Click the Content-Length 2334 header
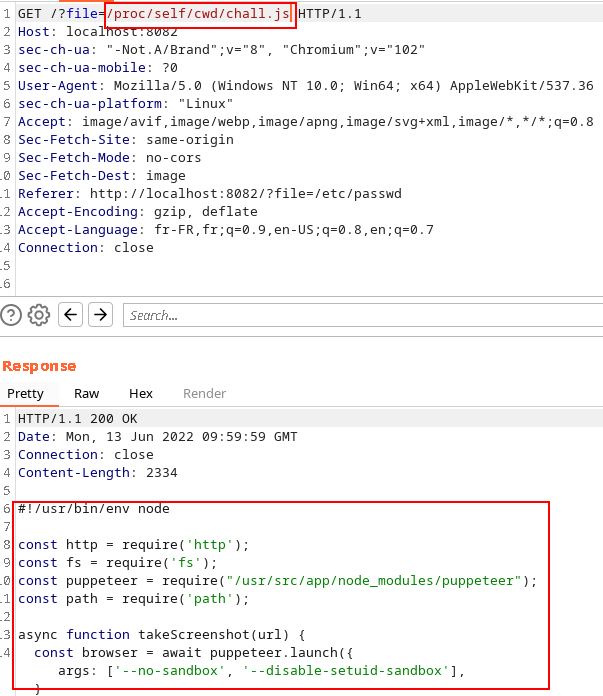603x696 pixels. point(98,473)
